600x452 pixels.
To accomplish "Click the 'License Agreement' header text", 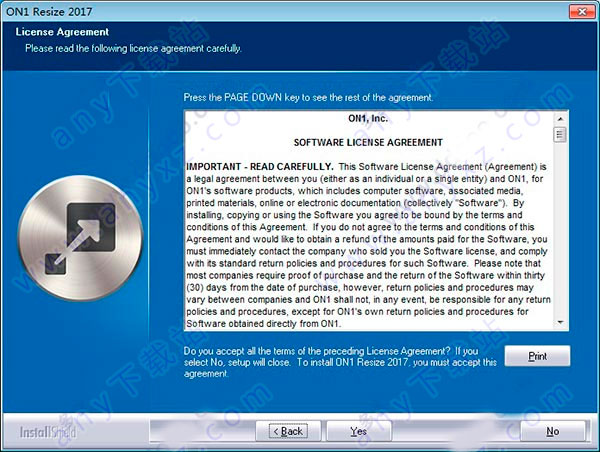I will tap(62, 32).
